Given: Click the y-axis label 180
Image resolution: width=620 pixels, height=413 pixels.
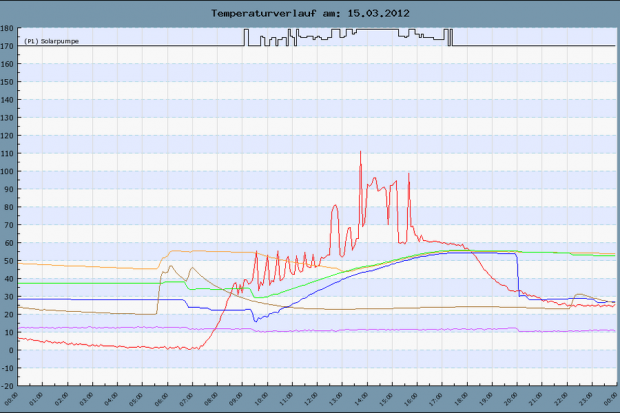Looking at the screenshot, I should click(x=7, y=28).
